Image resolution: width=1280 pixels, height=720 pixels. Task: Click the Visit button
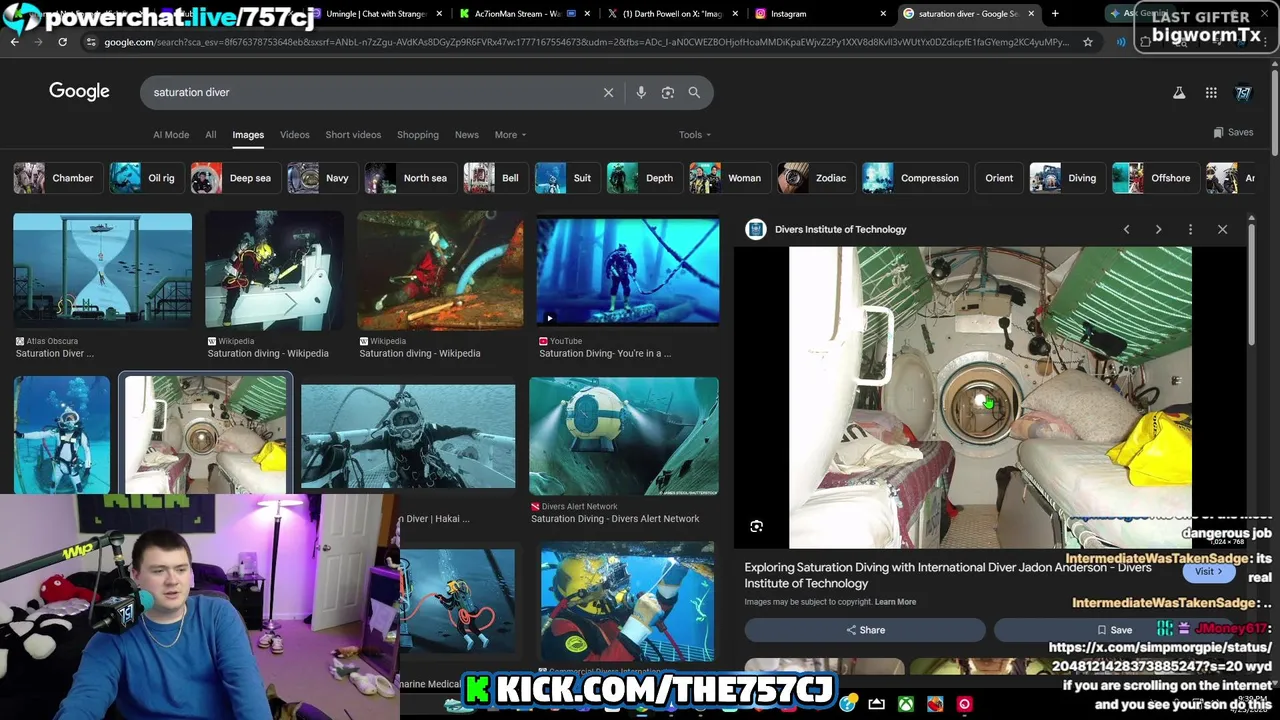1208,571
